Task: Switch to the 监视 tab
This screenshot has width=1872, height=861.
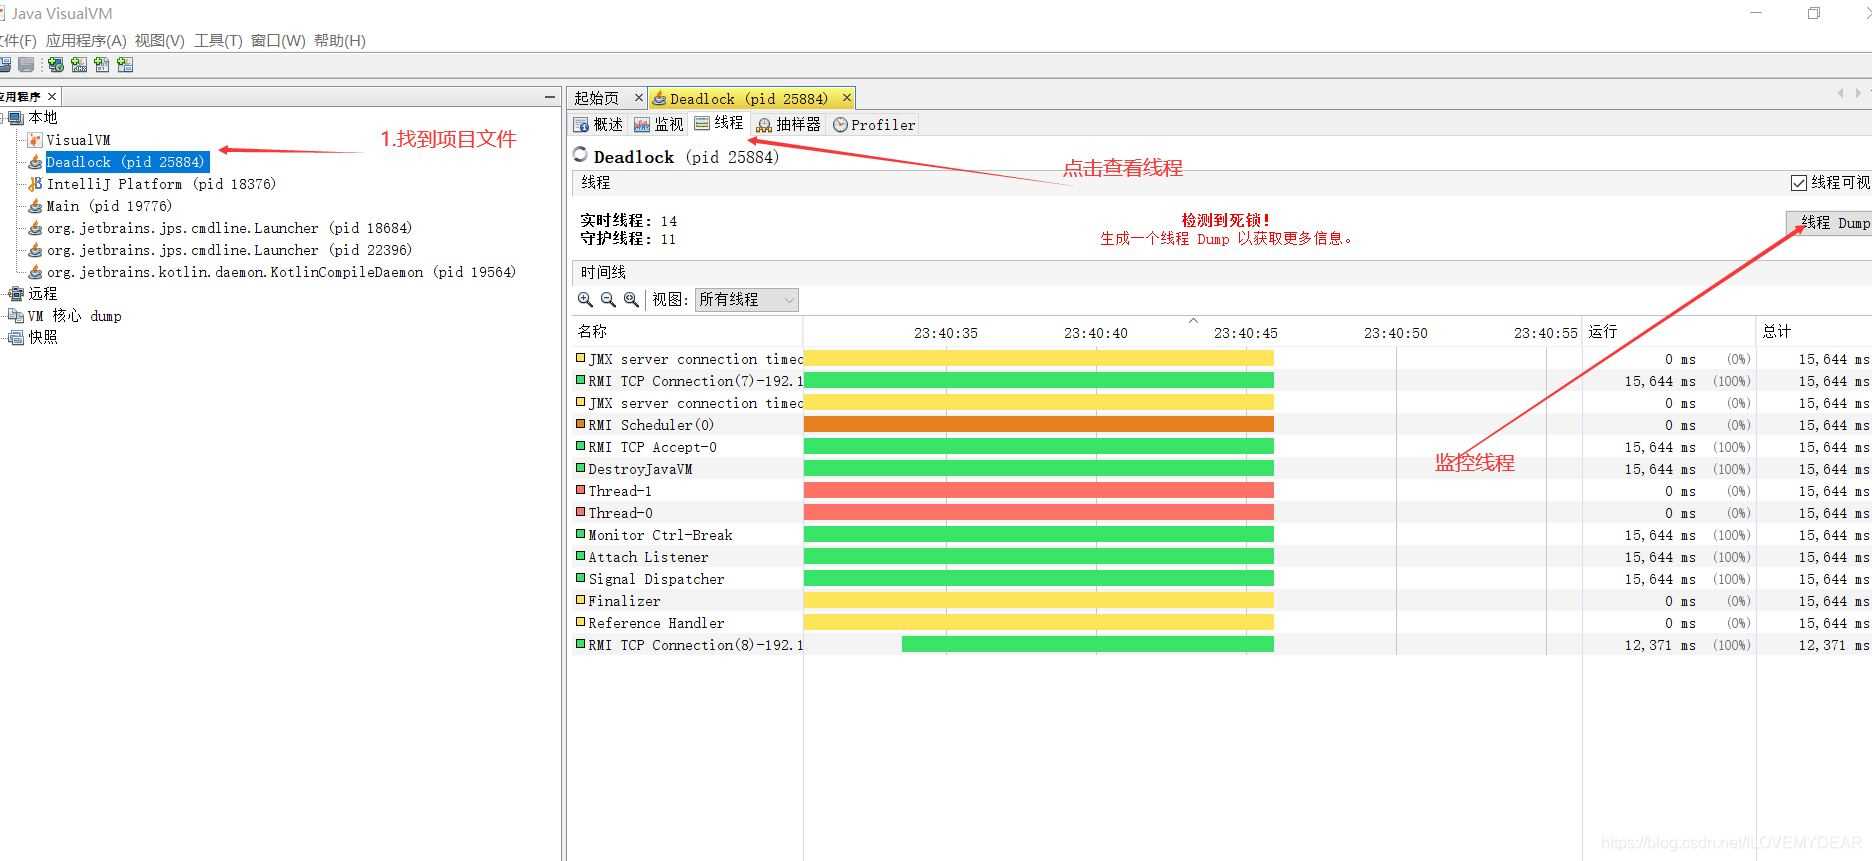Action: coord(659,125)
